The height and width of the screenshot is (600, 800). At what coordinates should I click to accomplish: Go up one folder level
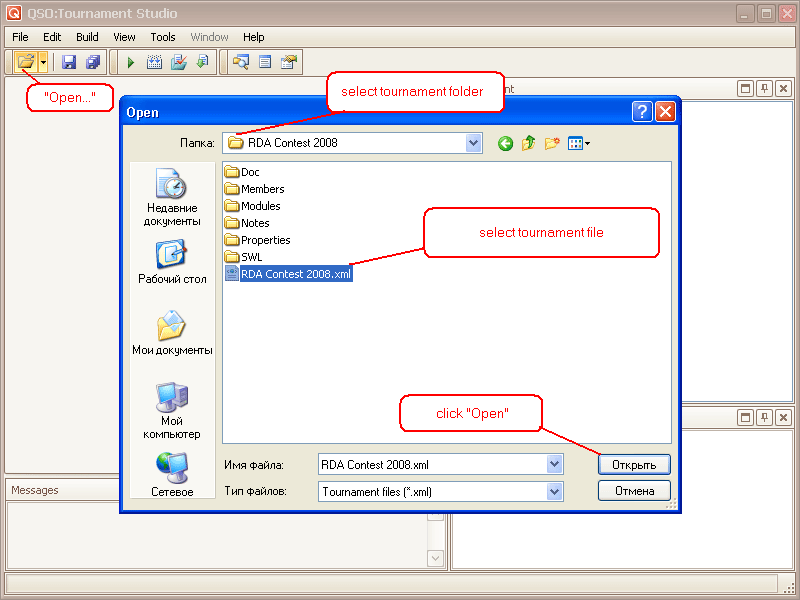point(528,143)
